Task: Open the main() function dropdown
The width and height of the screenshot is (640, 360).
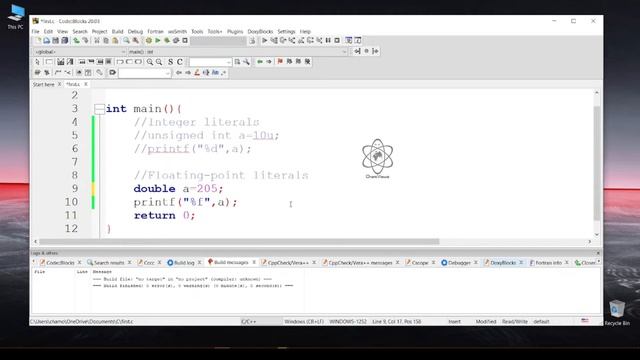Action: point(238,52)
